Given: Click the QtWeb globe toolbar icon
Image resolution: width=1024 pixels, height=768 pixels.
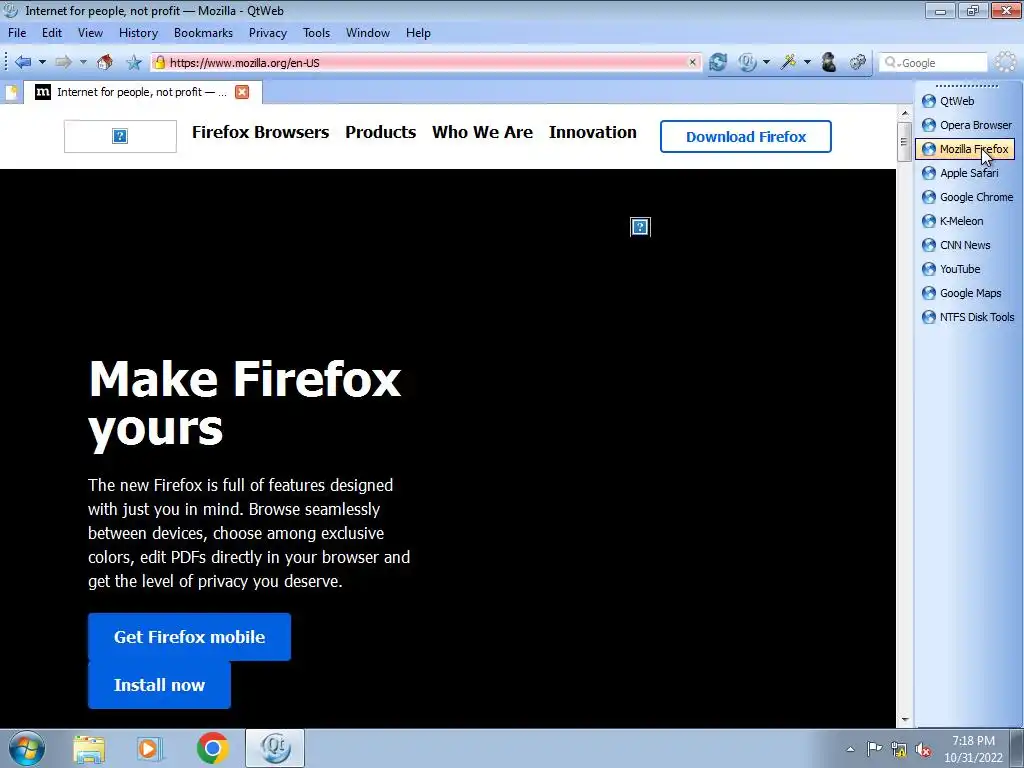Looking at the screenshot, I should [x=747, y=62].
